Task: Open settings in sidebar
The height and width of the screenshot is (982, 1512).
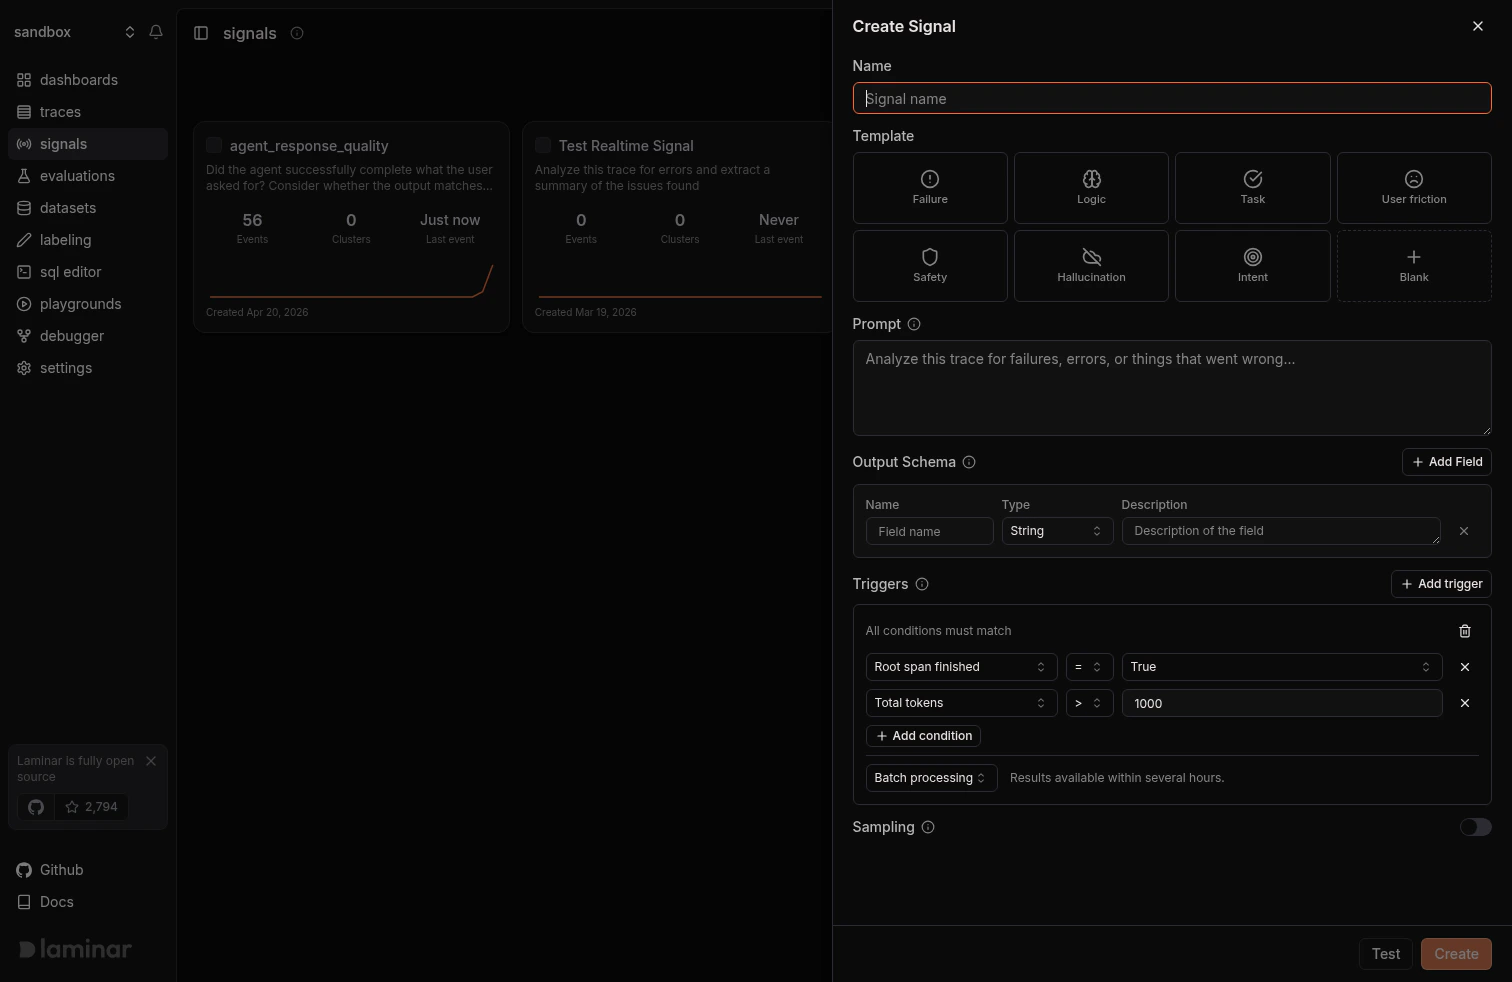Action: (x=88, y=368)
